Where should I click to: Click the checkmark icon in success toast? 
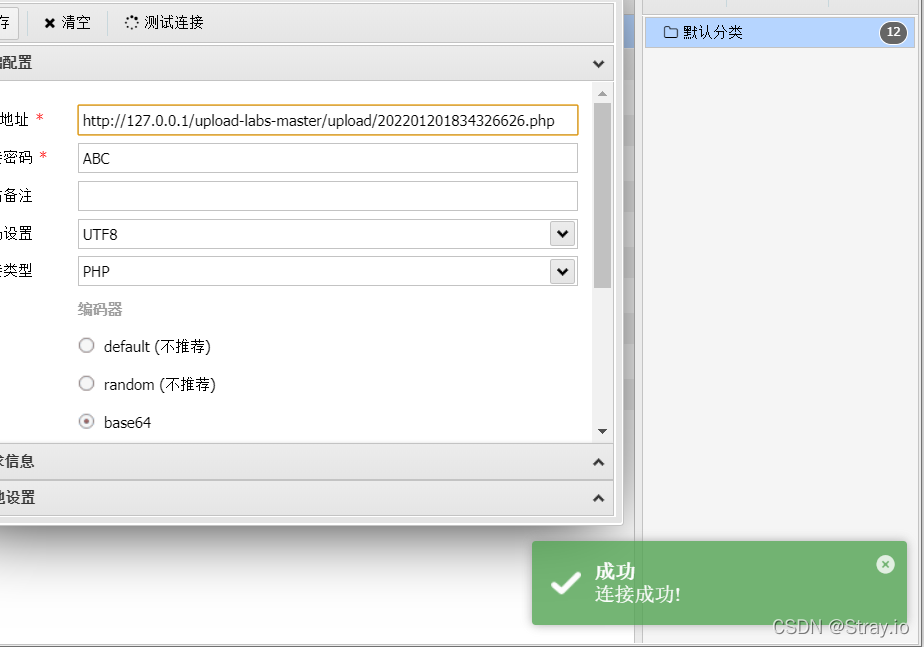pos(566,583)
